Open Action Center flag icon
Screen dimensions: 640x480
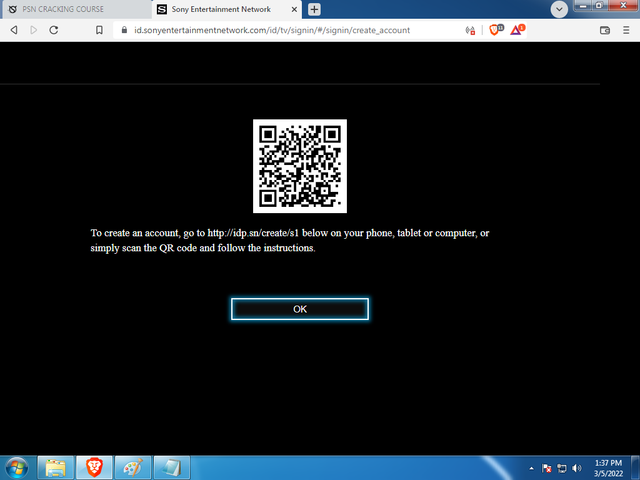(x=547, y=468)
